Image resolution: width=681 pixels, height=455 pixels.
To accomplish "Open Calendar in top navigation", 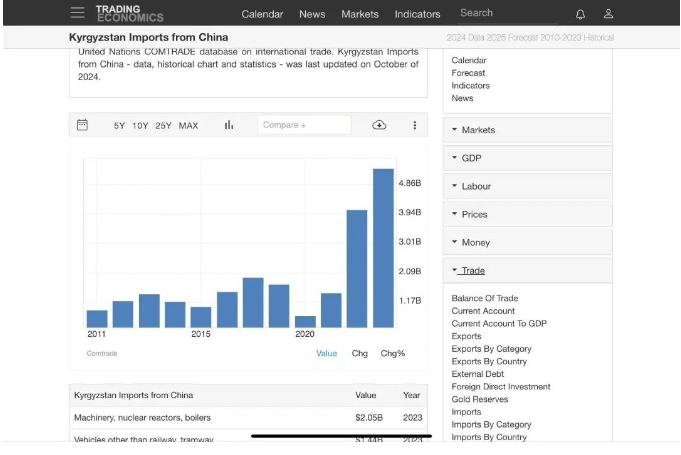I will coord(262,14).
